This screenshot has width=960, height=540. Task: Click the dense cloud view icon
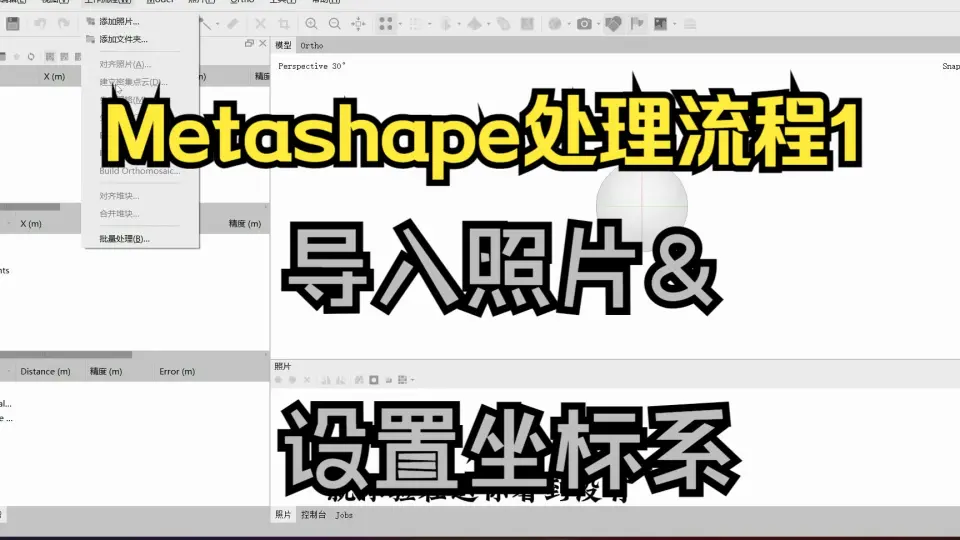click(x=416, y=24)
